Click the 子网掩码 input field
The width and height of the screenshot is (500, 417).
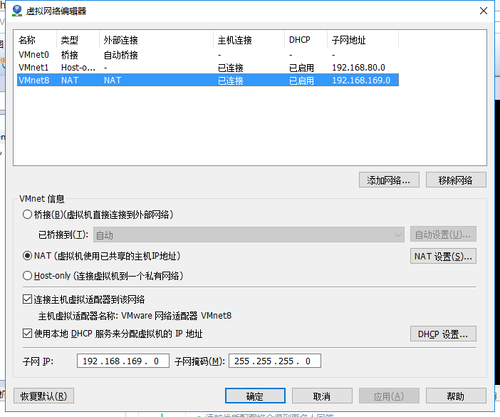275,361
